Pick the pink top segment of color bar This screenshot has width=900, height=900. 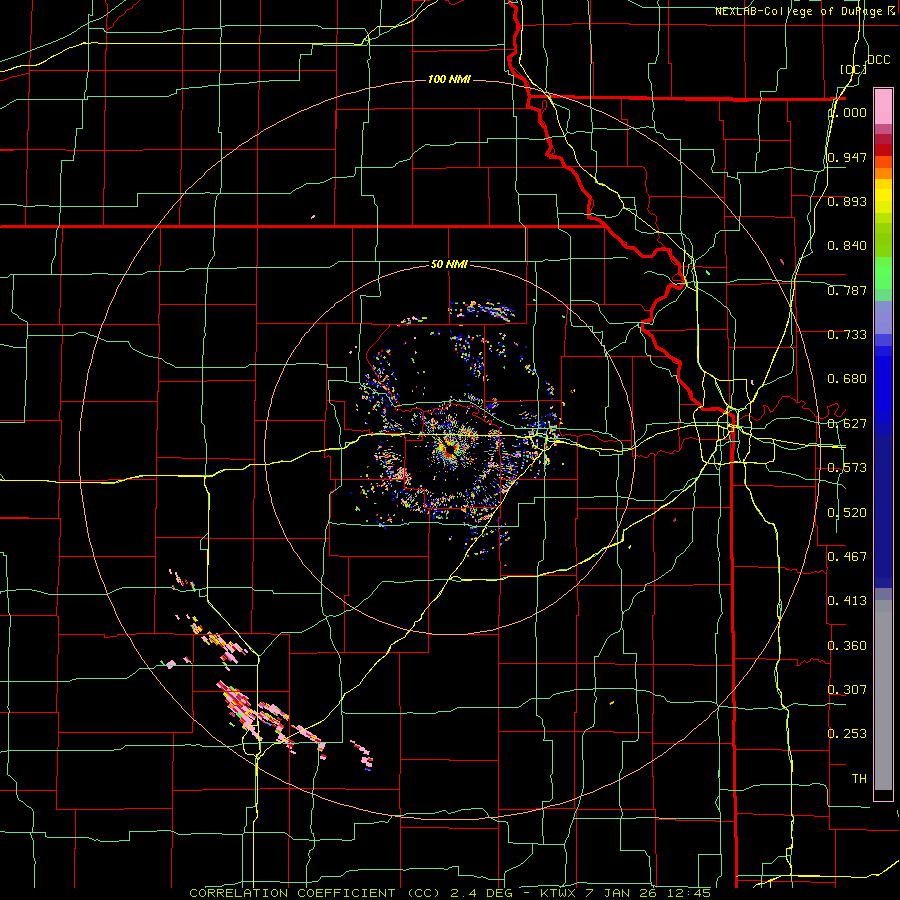[883, 106]
